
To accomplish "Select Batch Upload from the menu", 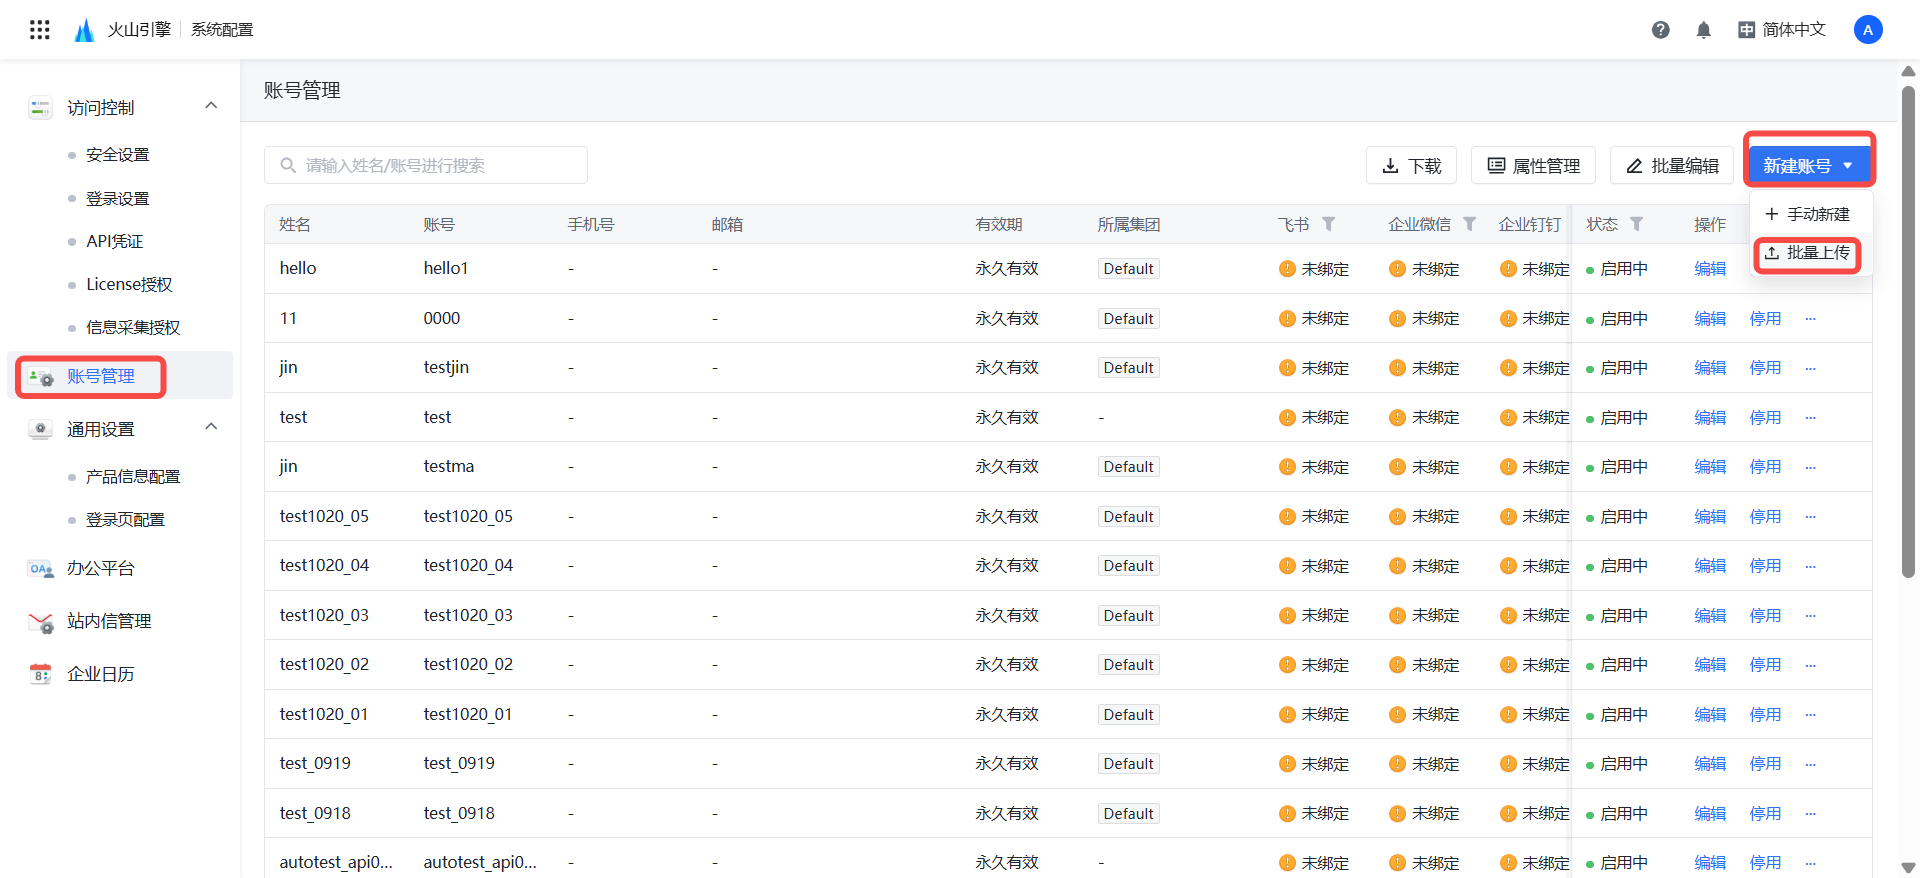I will pyautogui.click(x=1808, y=253).
